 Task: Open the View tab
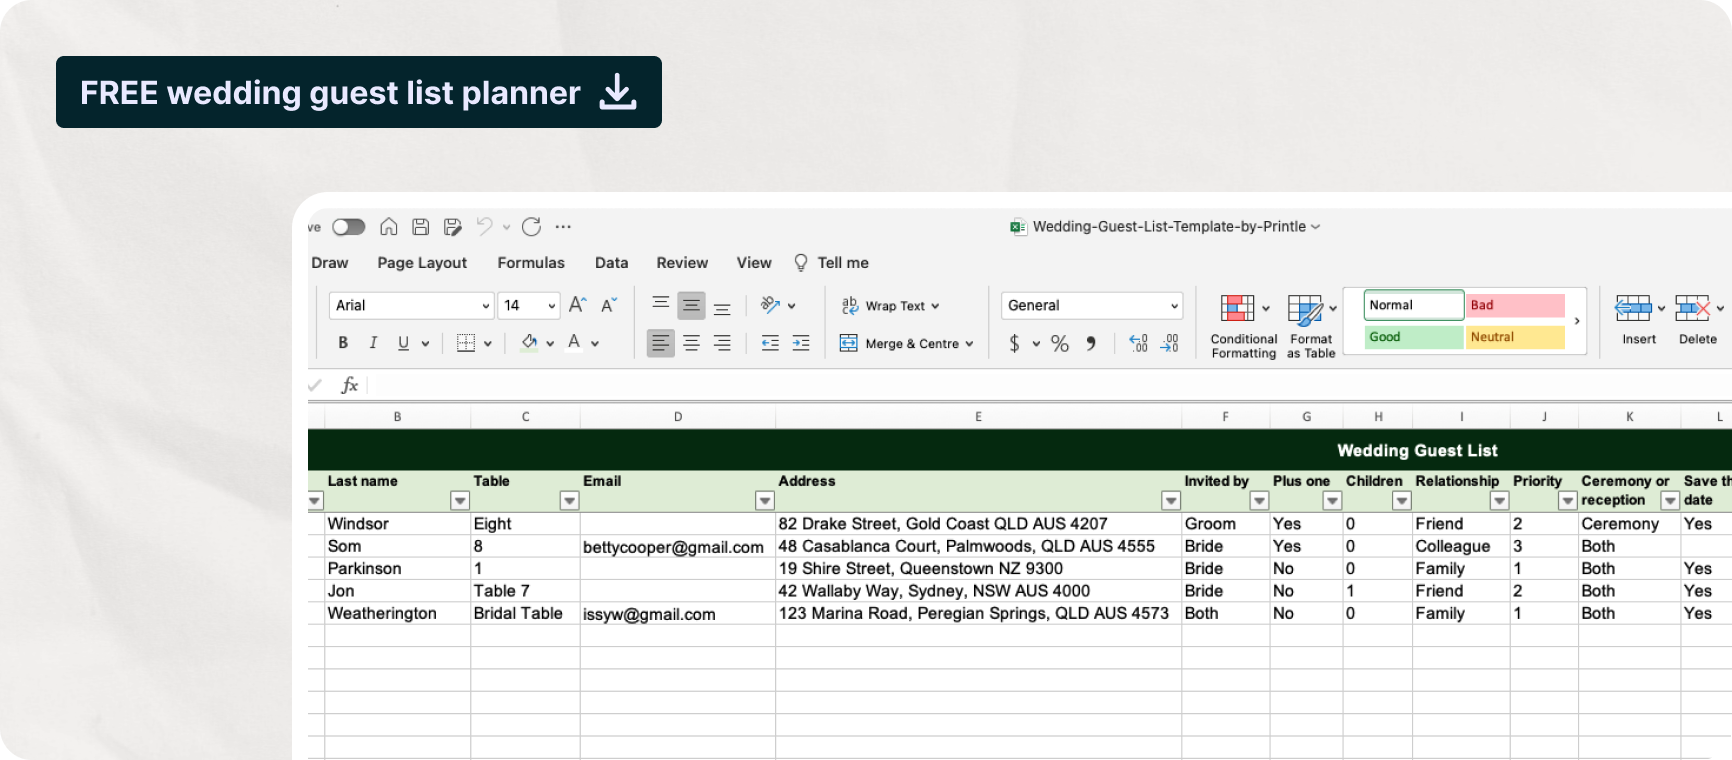(x=754, y=263)
